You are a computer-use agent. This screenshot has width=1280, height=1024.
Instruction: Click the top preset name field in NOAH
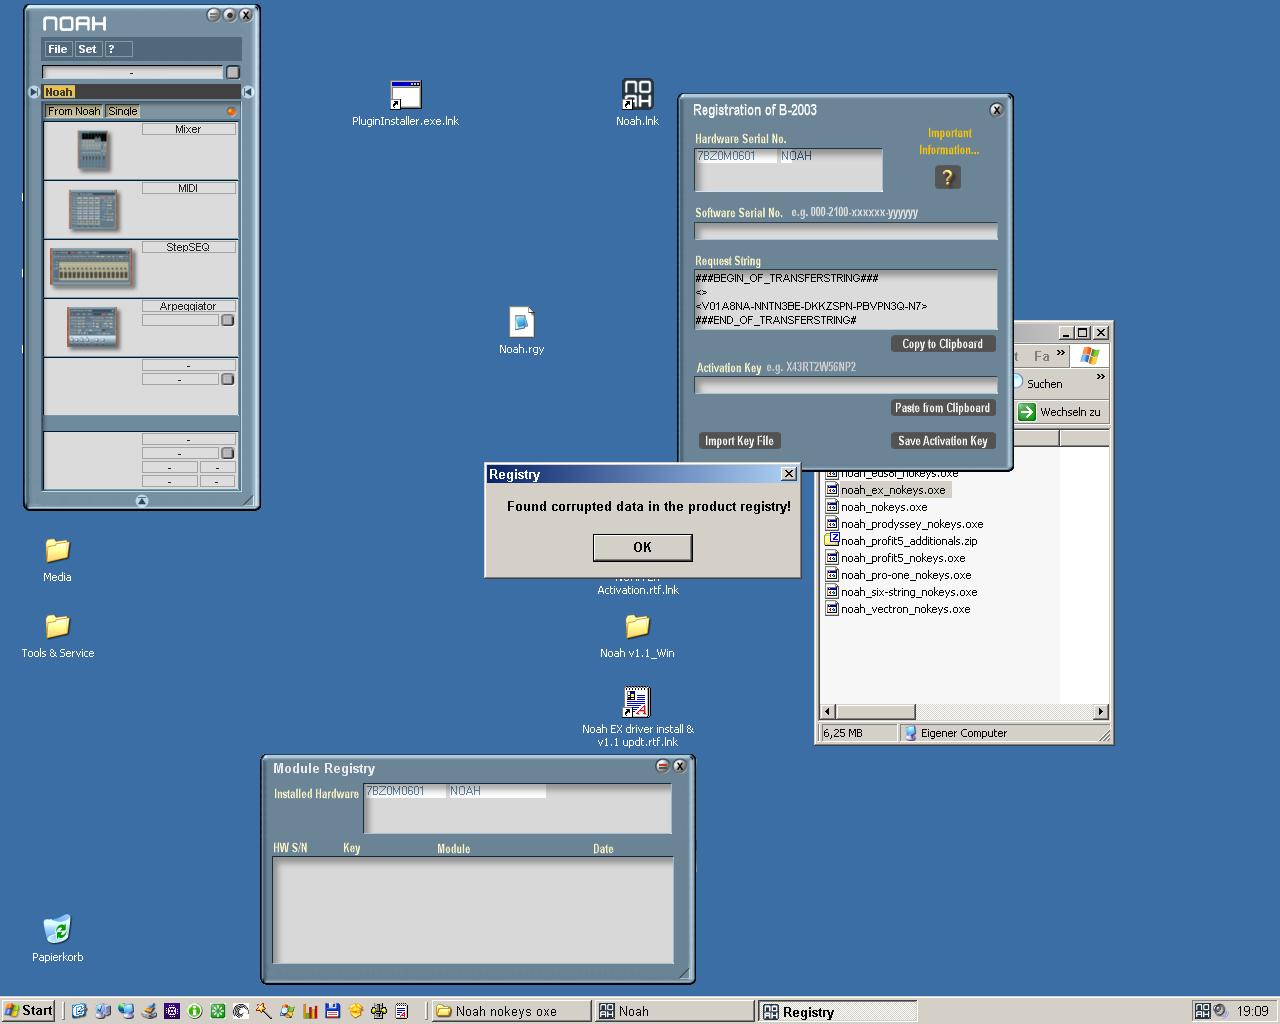pyautogui.click(x=132, y=72)
